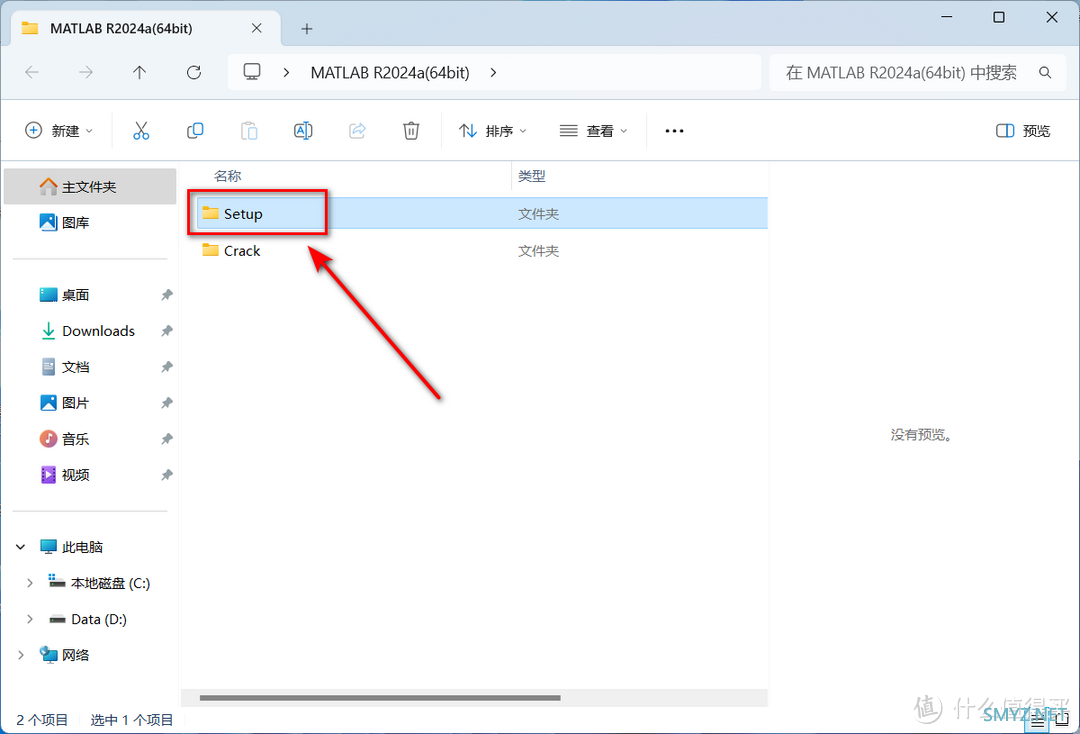This screenshot has width=1080, height=734.
Task: Click the Paste clipboard icon
Action: coord(249,131)
